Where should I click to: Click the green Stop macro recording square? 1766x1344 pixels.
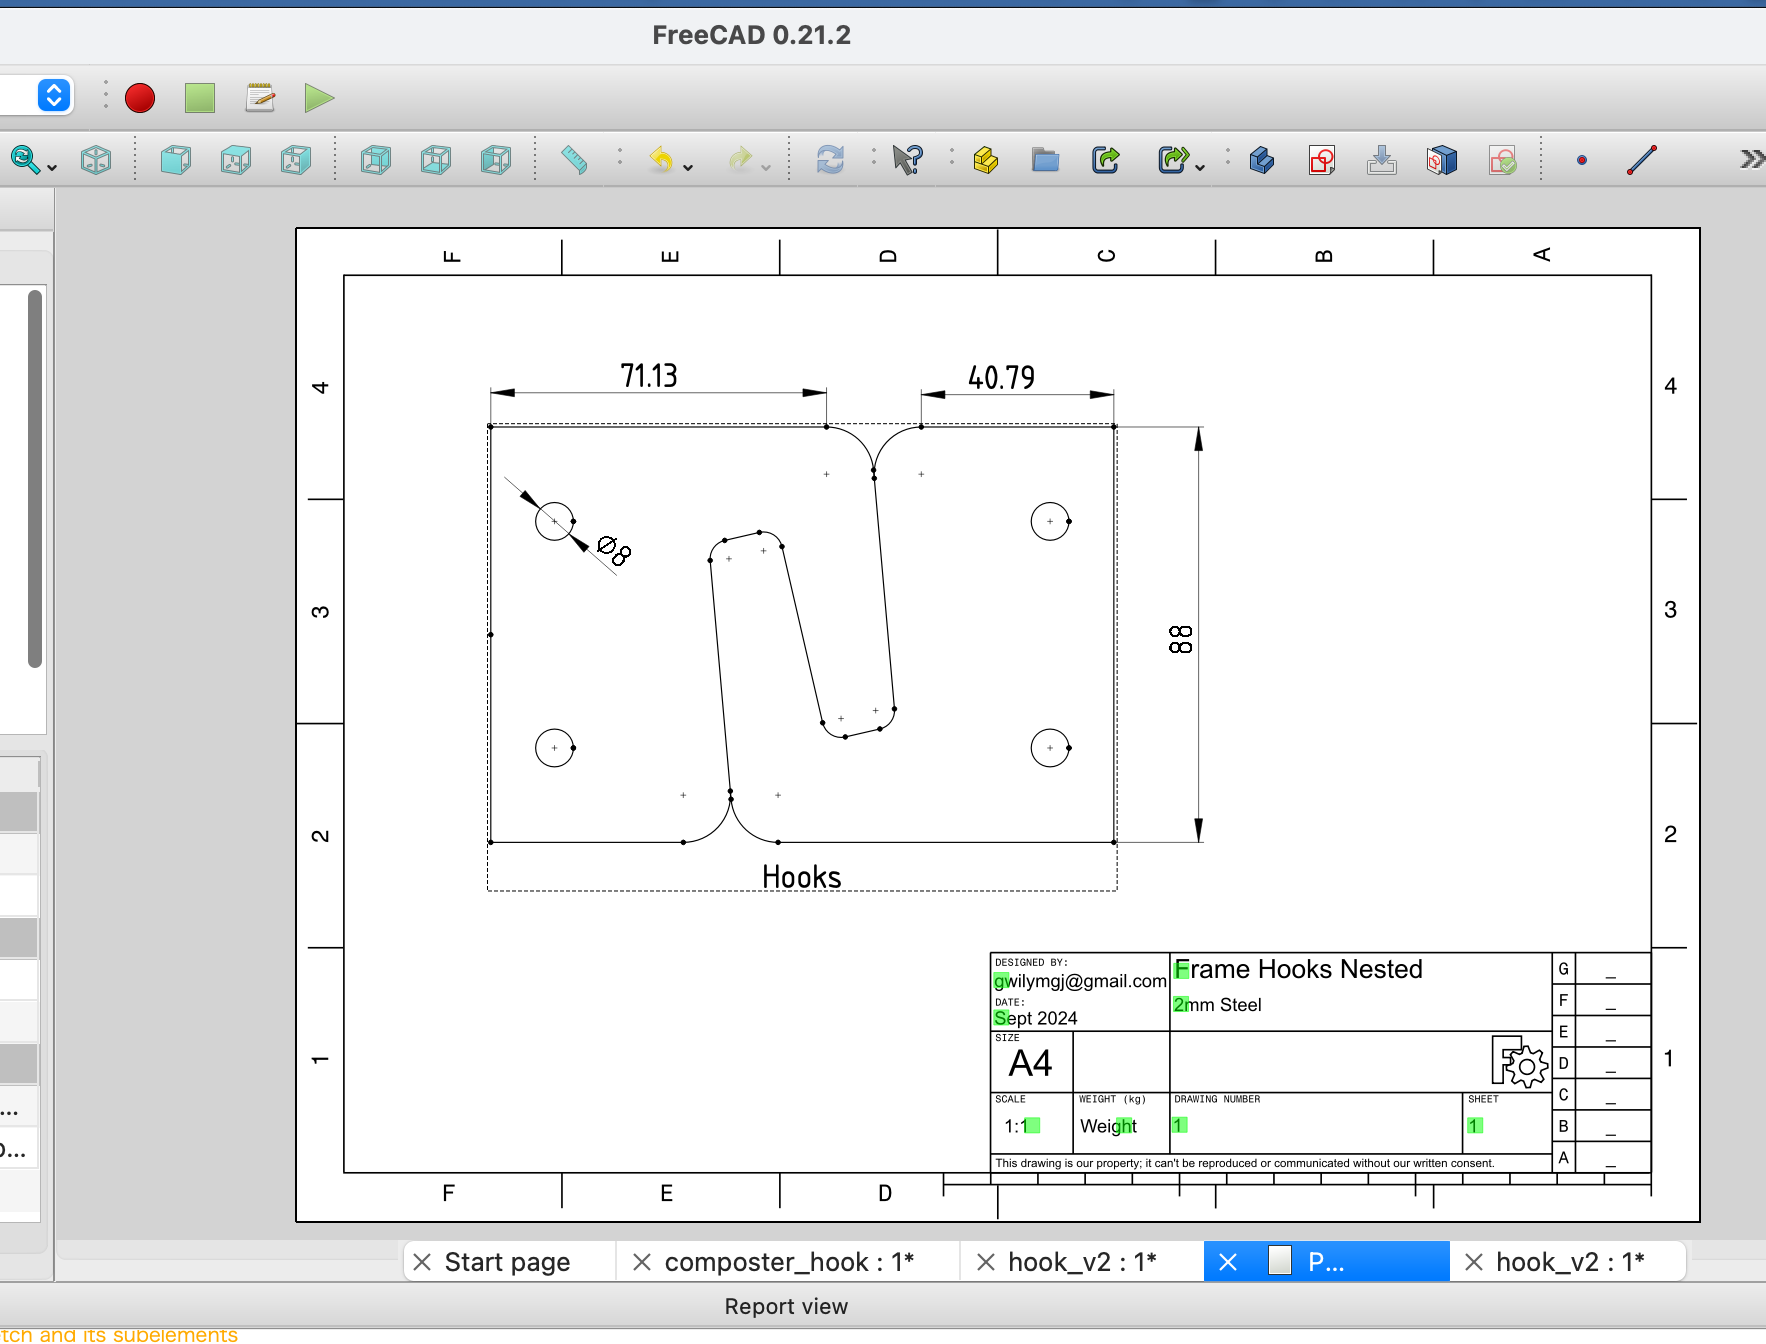tap(200, 98)
